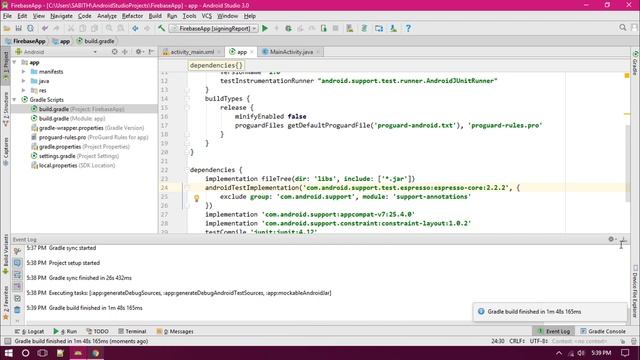Screen dimensions: 640x360
Task: Open the File menu
Action: [7, 16]
